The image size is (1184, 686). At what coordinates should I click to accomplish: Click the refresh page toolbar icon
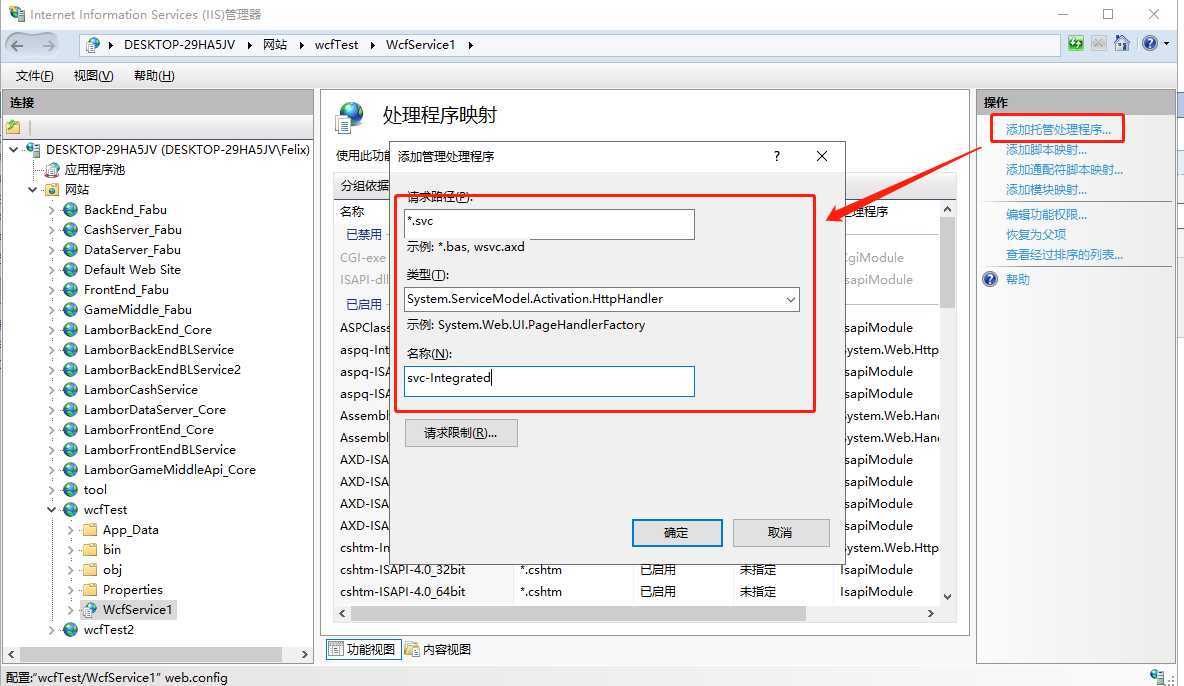click(1075, 44)
